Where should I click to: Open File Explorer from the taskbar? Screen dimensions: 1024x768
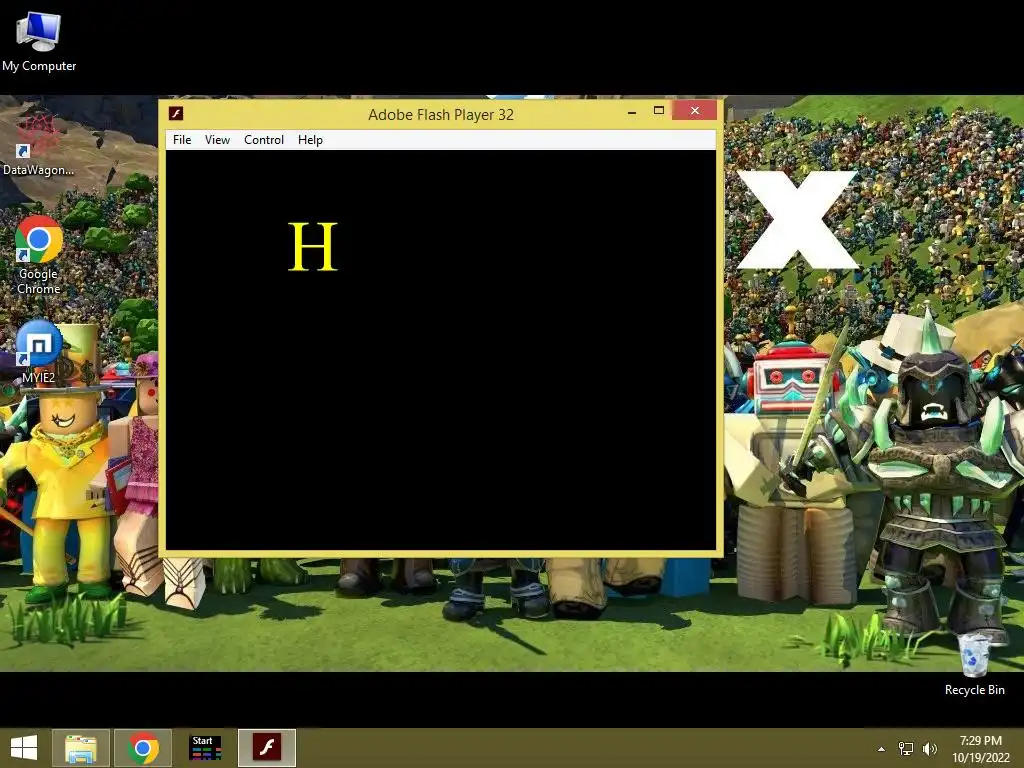pos(80,748)
